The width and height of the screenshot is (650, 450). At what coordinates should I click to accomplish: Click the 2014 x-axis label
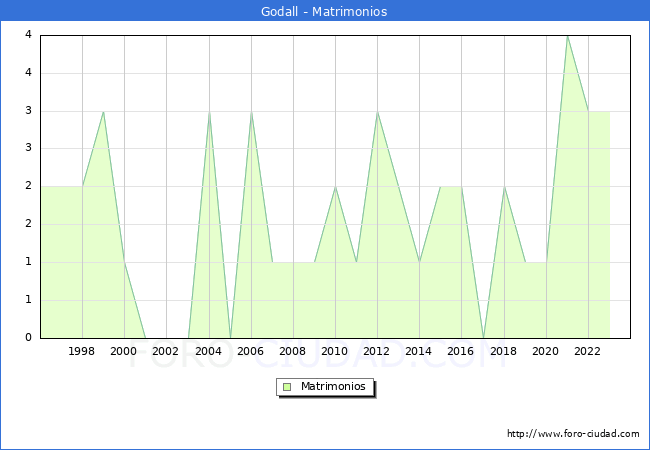click(419, 351)
